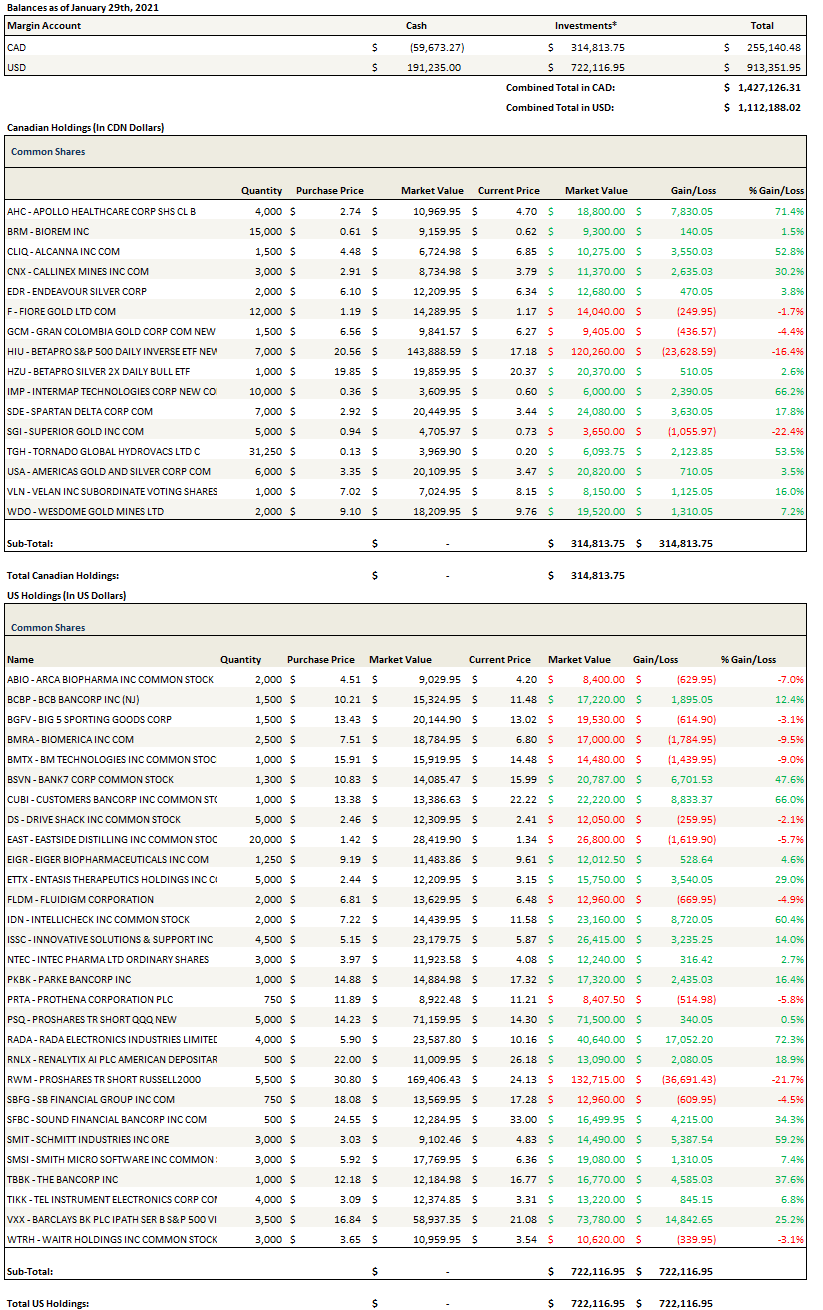Viewport: 823px width, 1310px height.
Task: Click the ABIO - ARCA Biopharma row name
Action: point(110,680)
